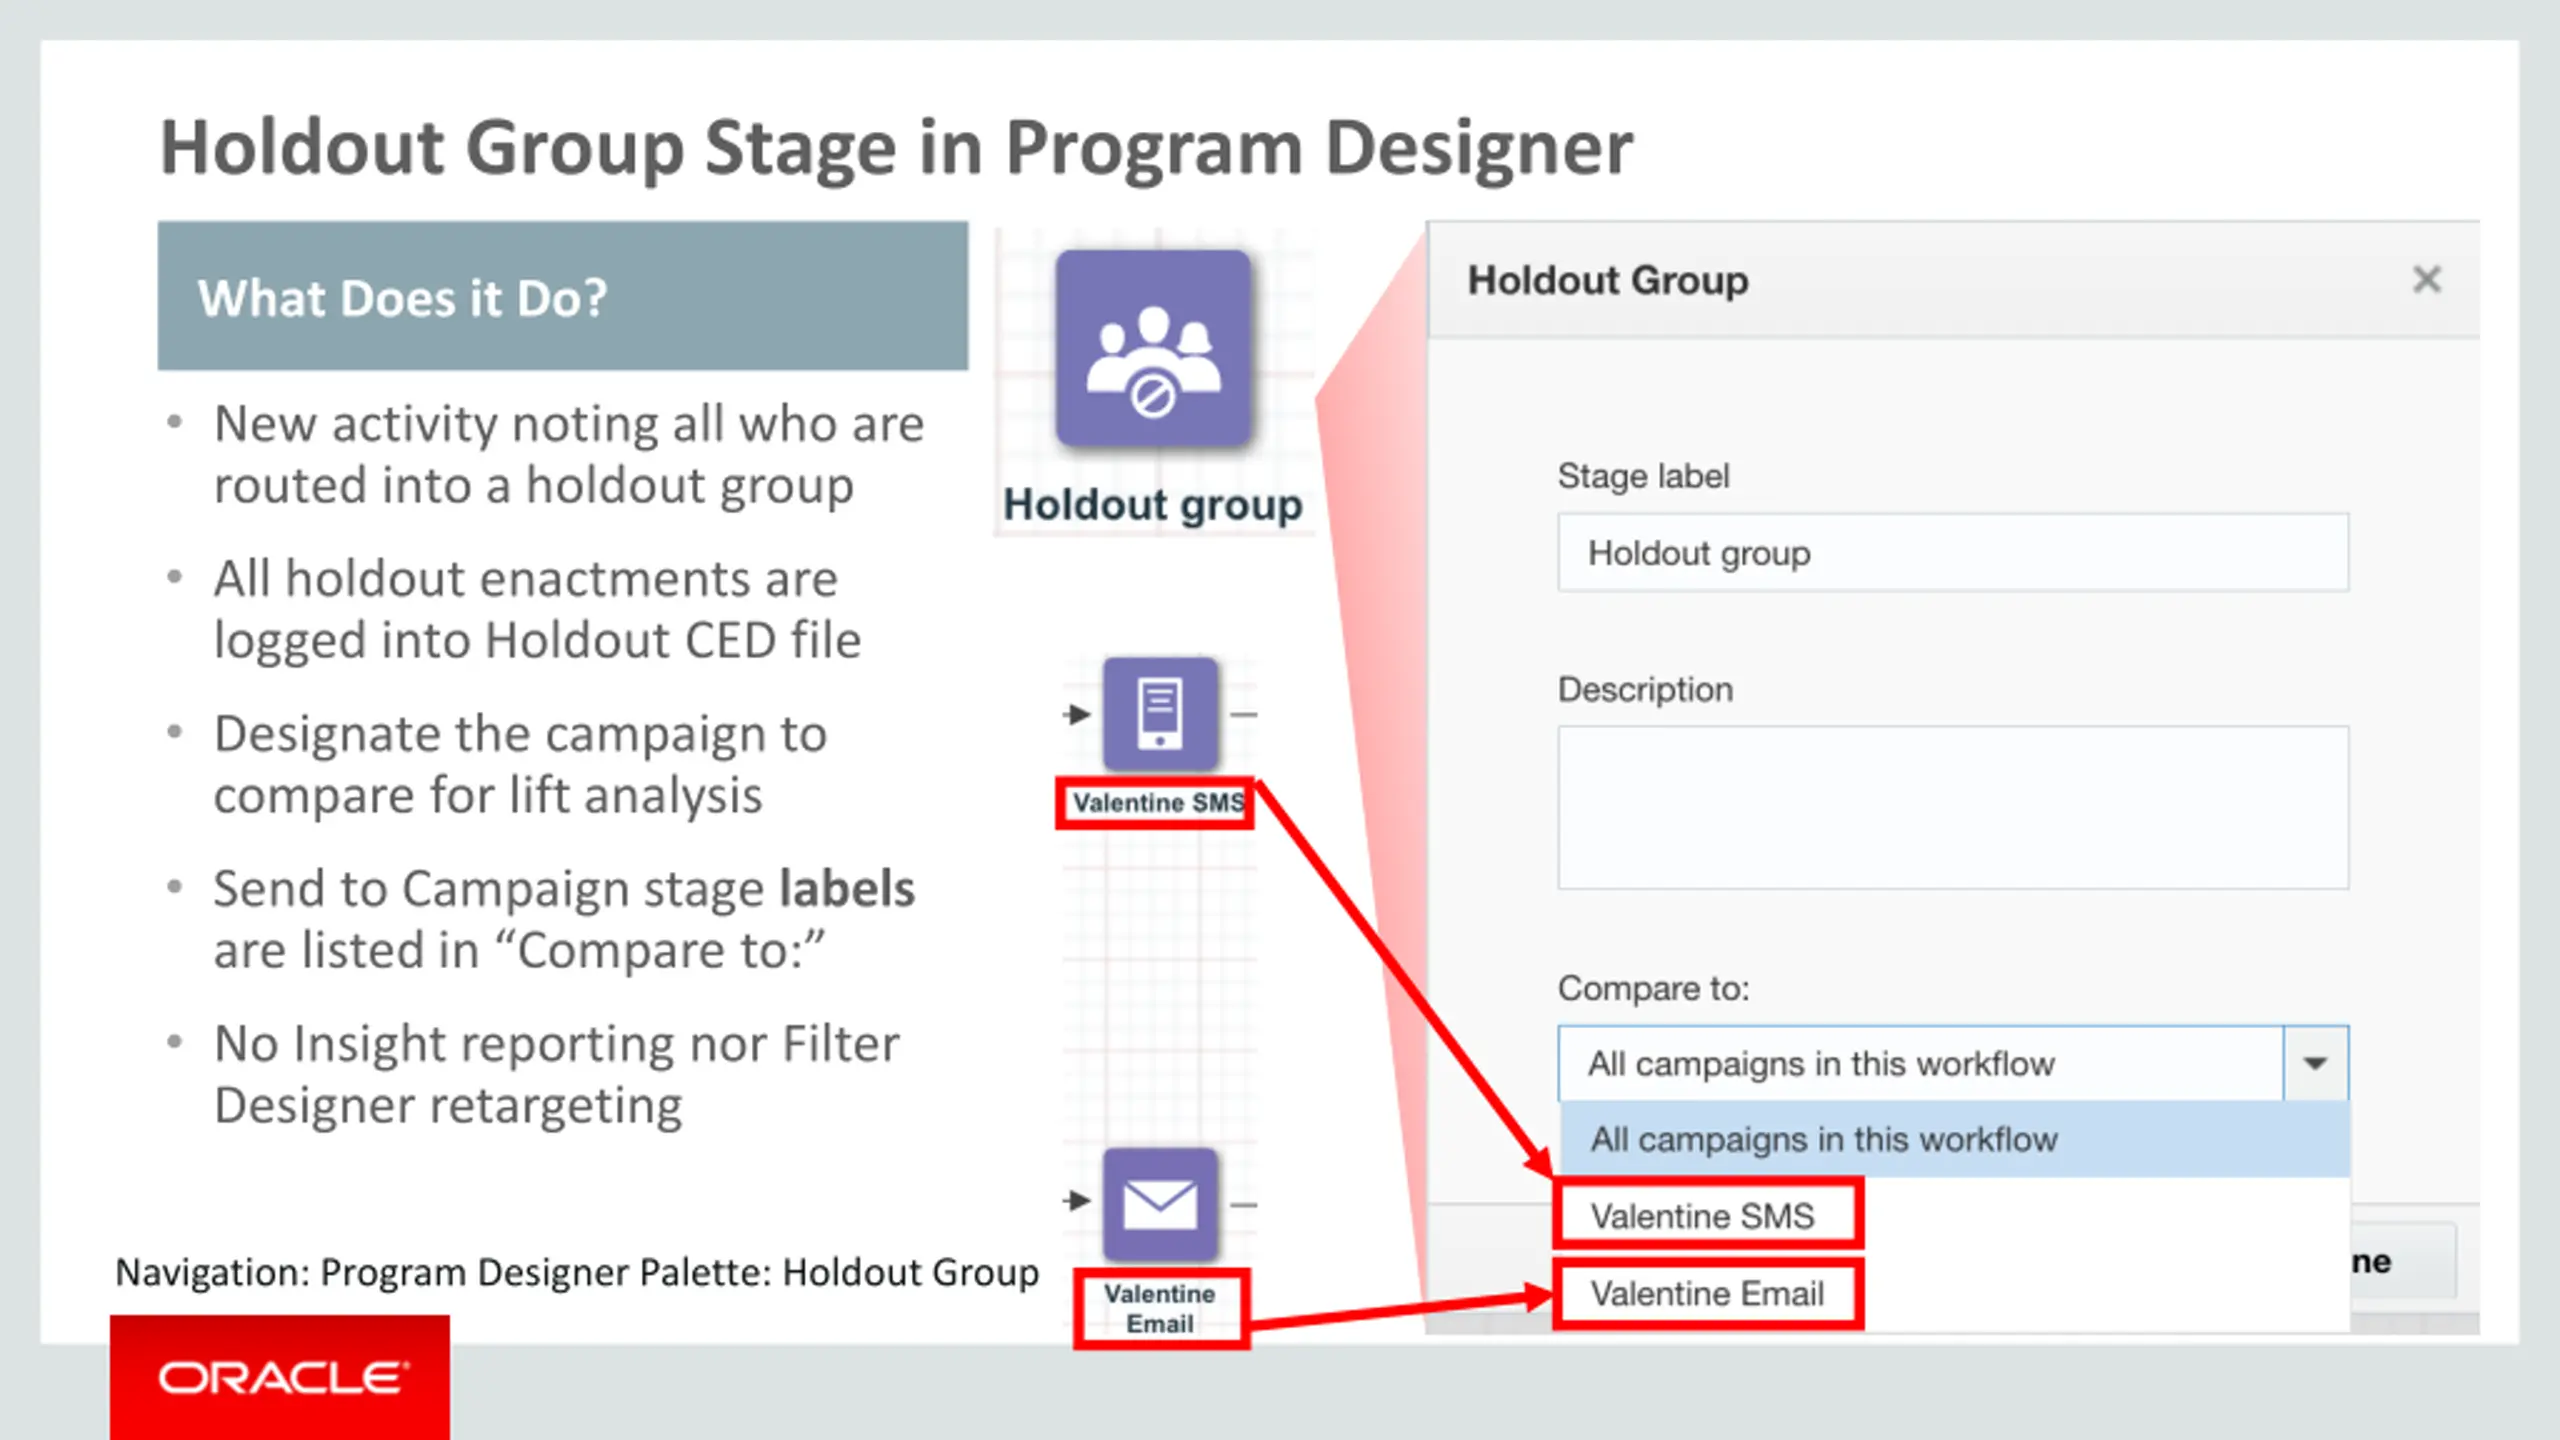Image resolution: width=2560 pixels, height=1440 pixels.
Task: Open the Compare to dropdown arrow
Action: pos(2315,1063)
